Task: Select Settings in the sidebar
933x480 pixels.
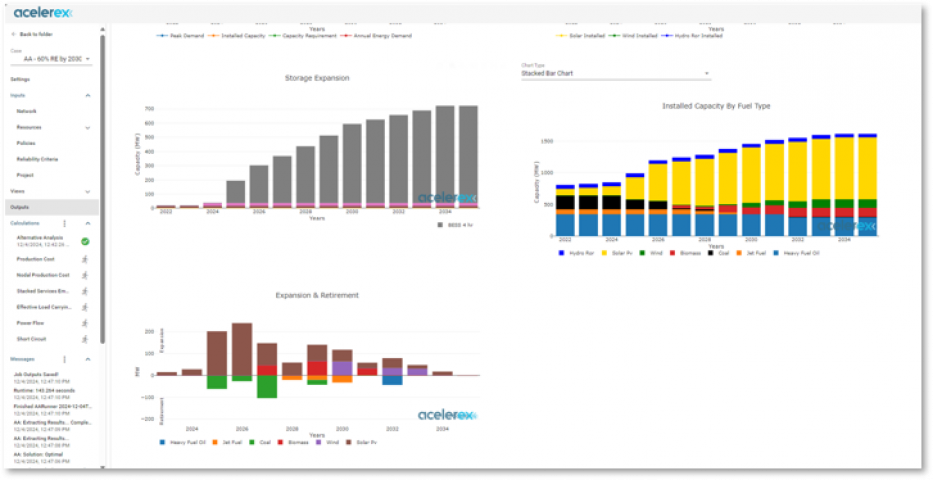Action: tap(21, 78)
